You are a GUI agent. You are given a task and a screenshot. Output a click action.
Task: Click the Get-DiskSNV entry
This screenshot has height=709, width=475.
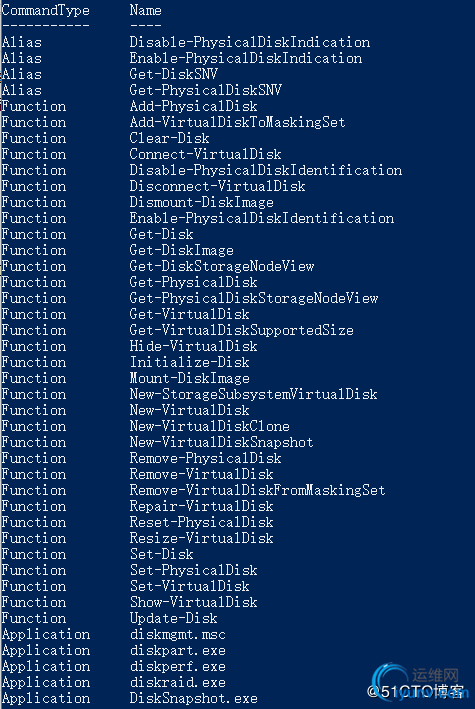click(x=174, y=74)
